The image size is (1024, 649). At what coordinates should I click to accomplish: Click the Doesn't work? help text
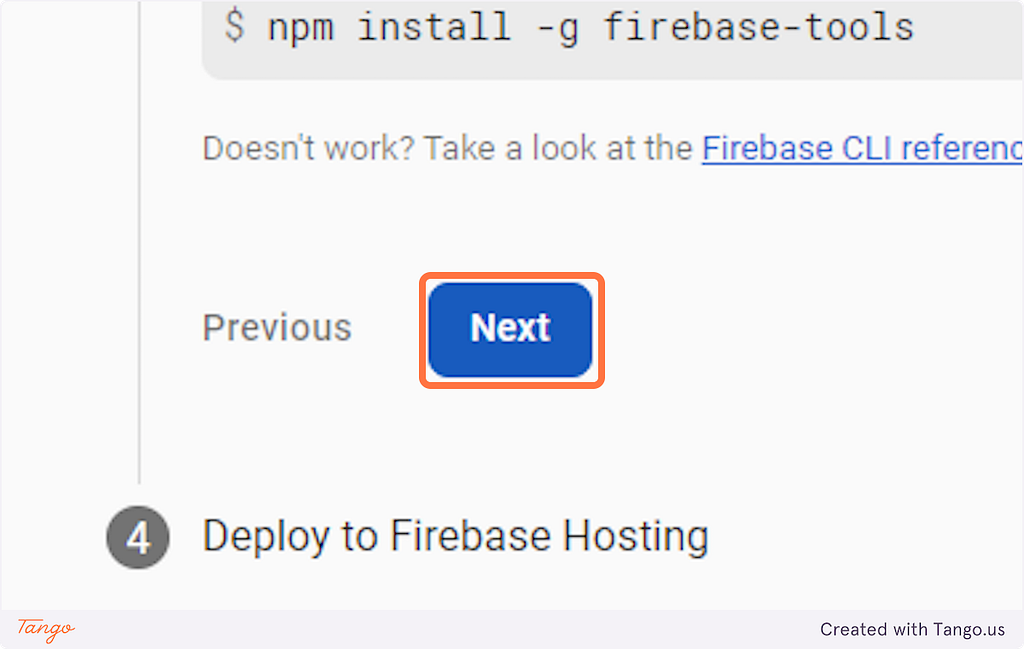coord(308,149)
